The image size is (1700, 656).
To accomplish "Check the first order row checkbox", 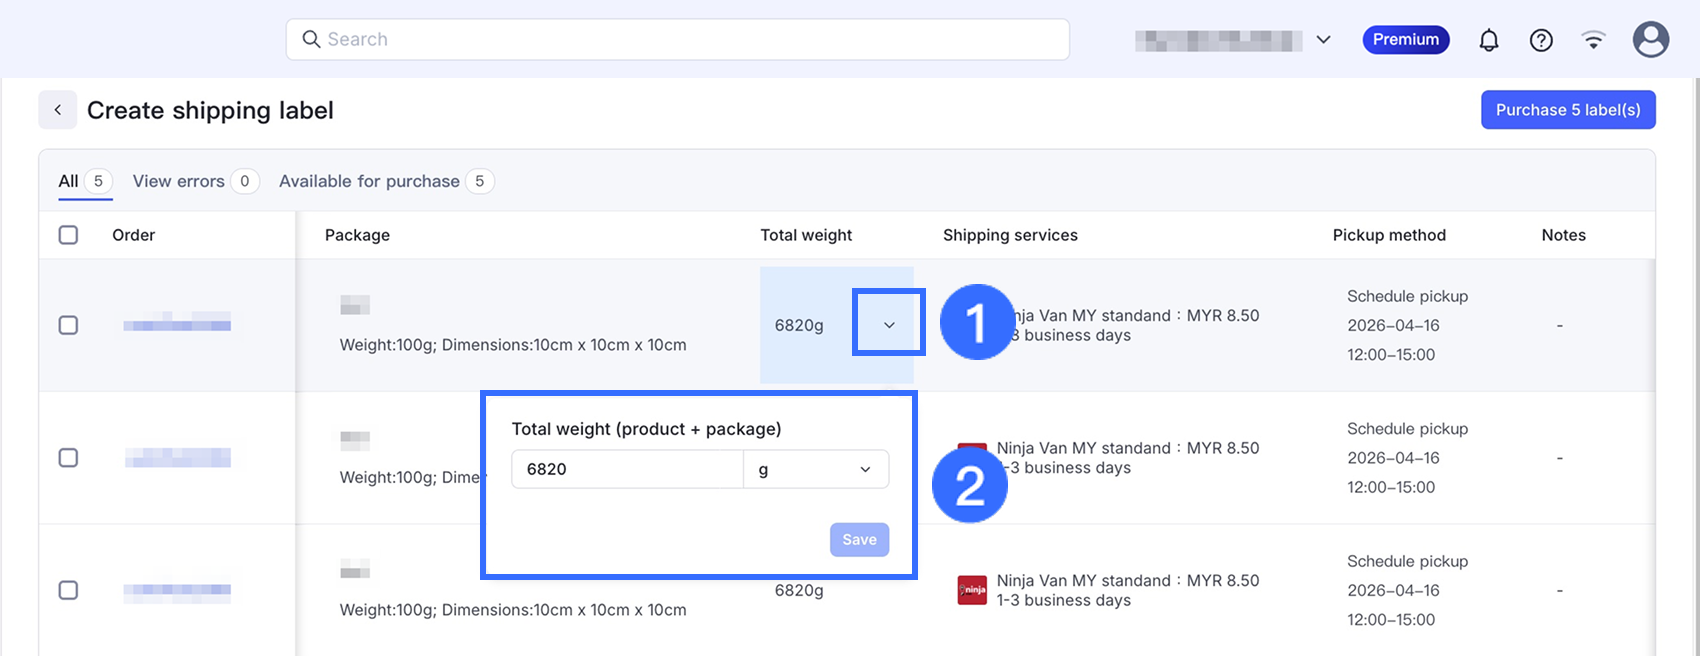I will [68, 325].
